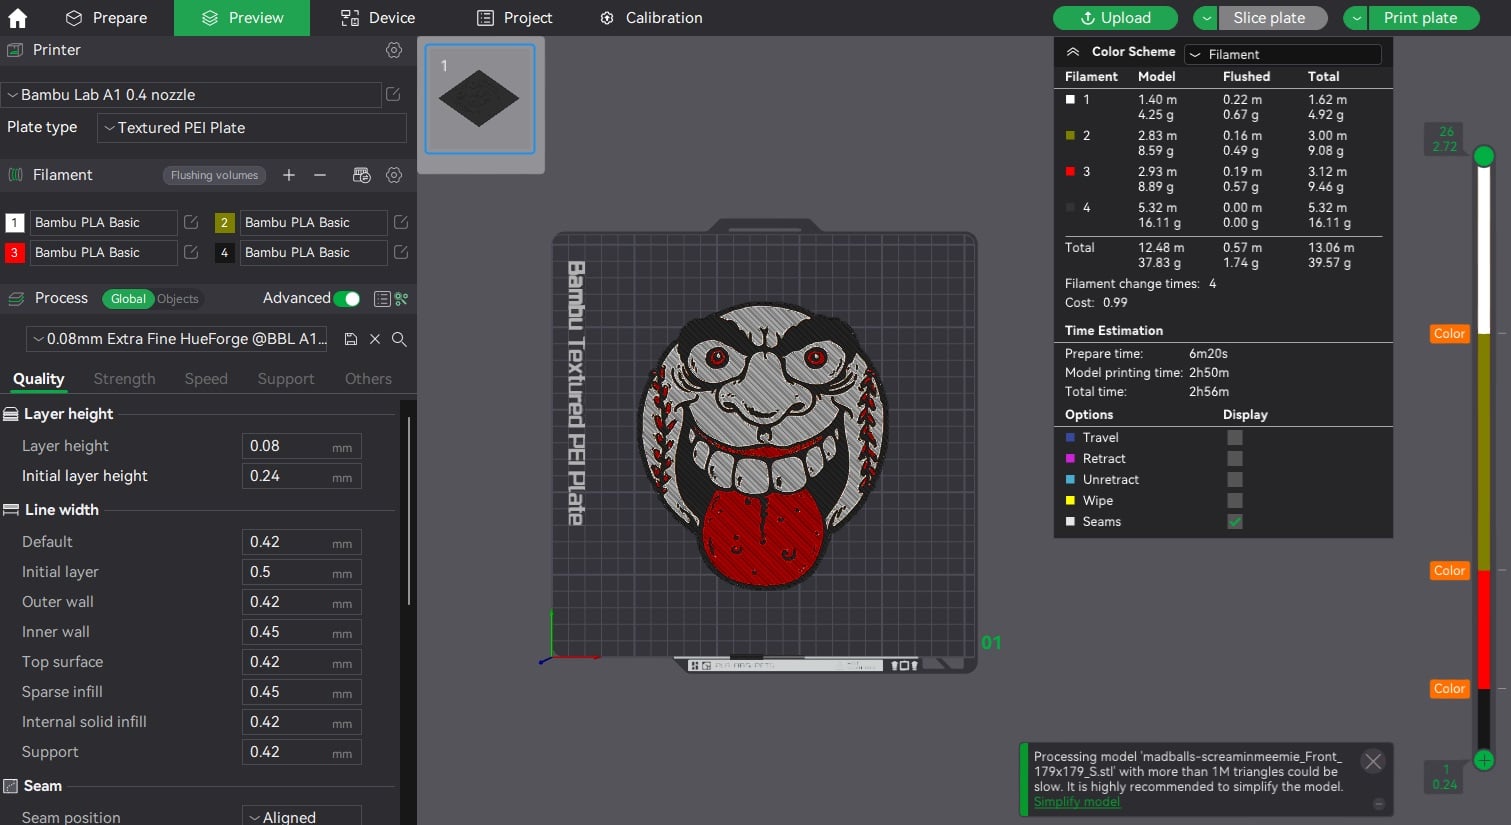Click the Outer wall line width field
The height and width of the screenshot is (825, 1511).
(x=301, y=602)
